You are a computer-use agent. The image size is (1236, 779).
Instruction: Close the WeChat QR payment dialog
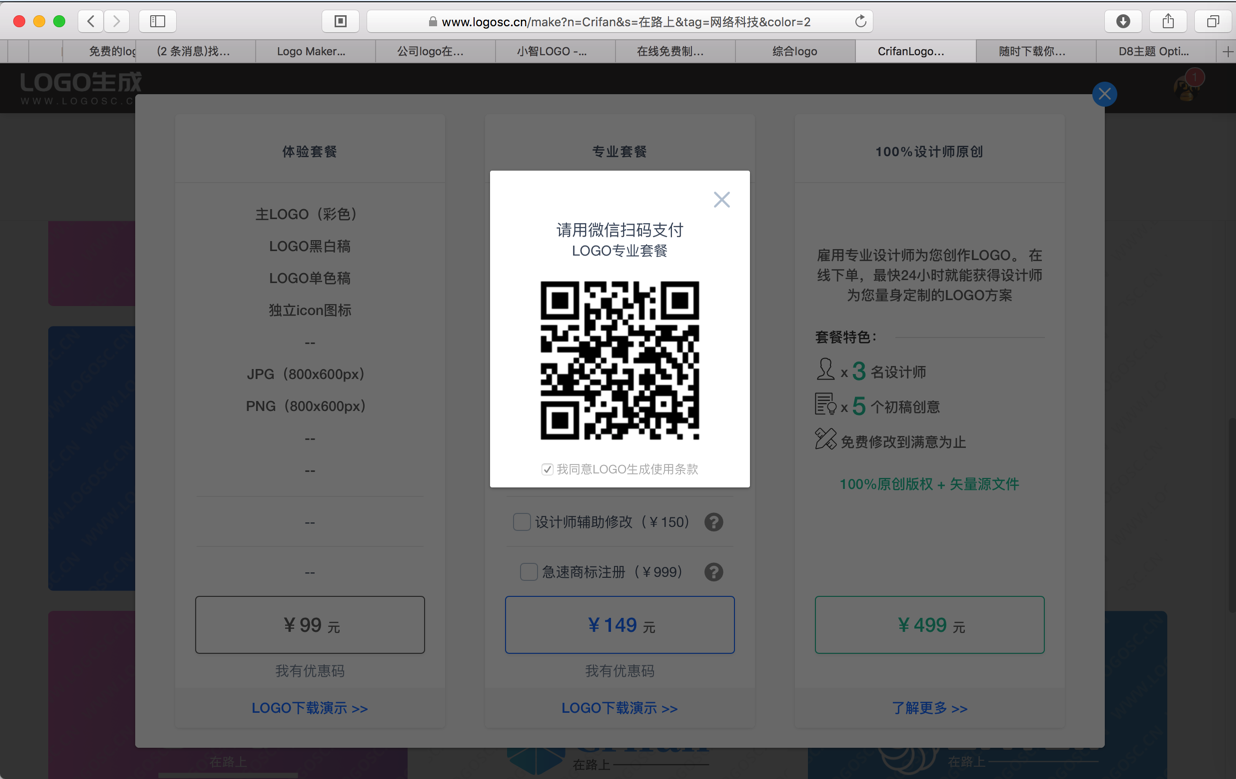(721, 200)
